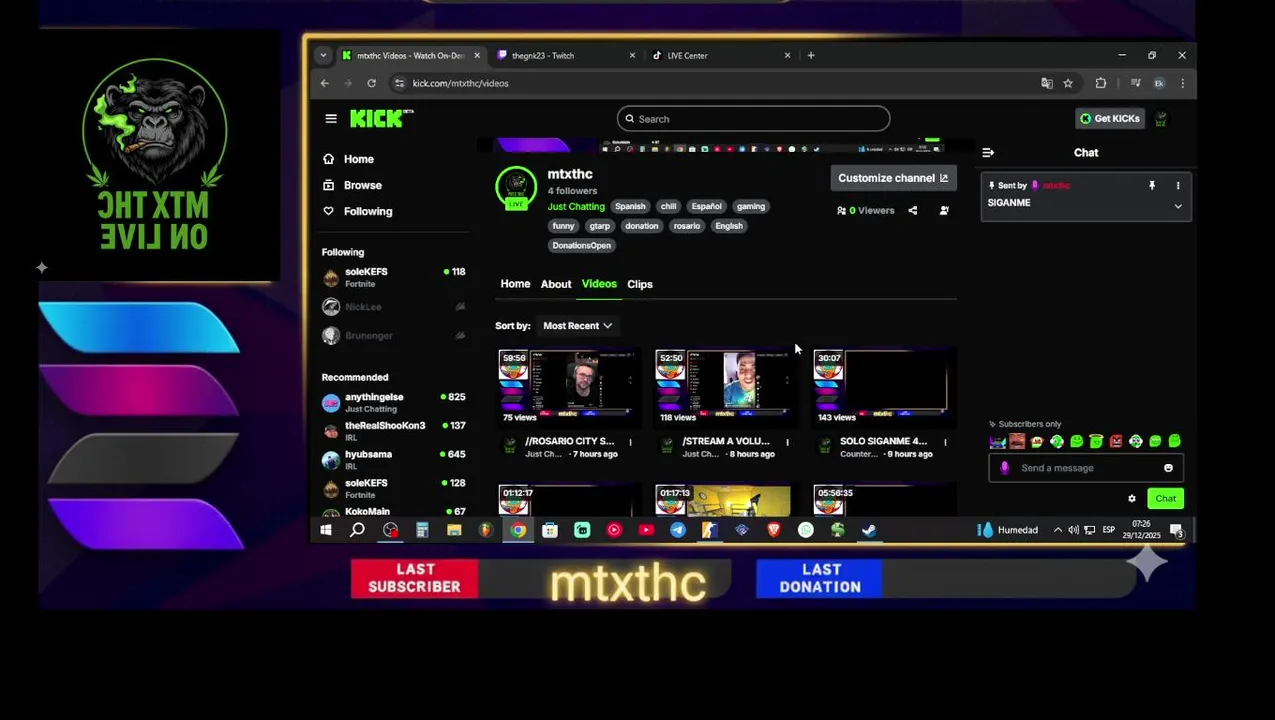Open a new browser tab
Screen dimensions: 1275x720
coord(811,56)
